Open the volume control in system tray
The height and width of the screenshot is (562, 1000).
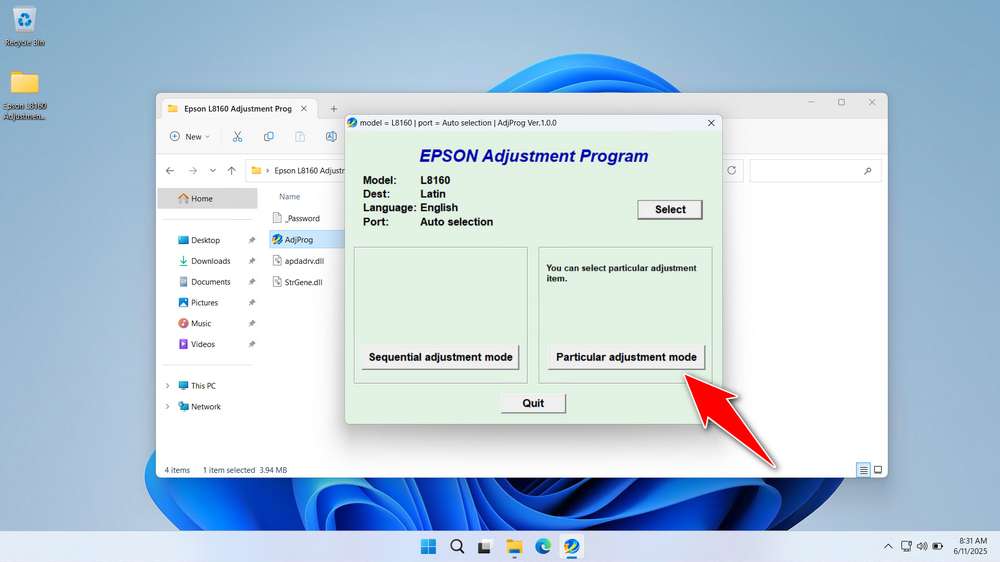(922, 547)
